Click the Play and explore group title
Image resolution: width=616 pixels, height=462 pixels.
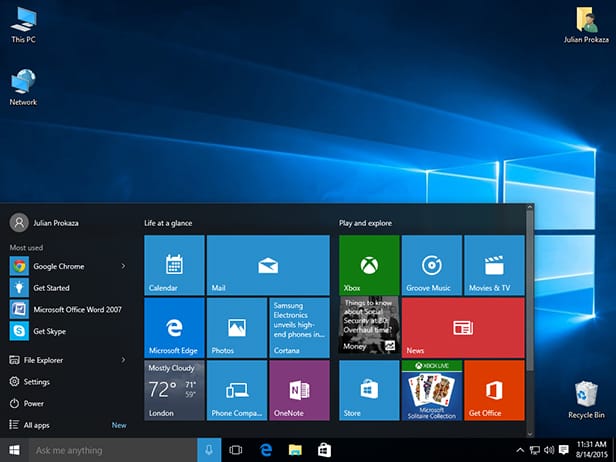click(x=365, y=223)
